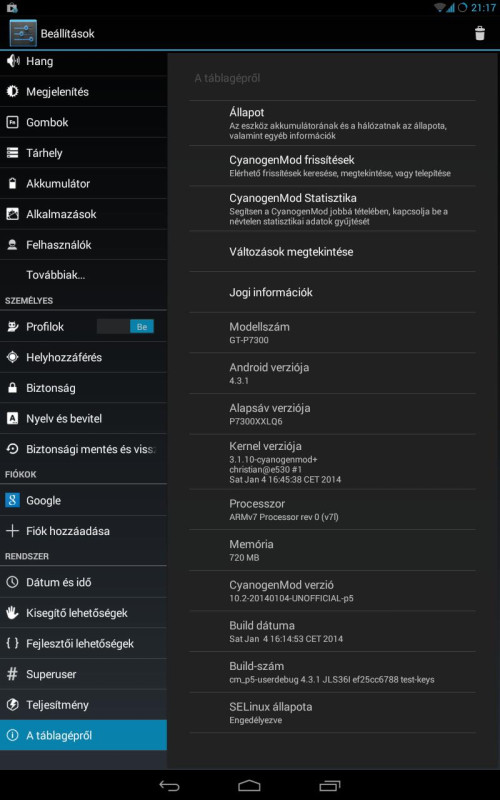Toggle the Profilok switch showing Be
Screen dimensions: 500x800
pos(126,327)
